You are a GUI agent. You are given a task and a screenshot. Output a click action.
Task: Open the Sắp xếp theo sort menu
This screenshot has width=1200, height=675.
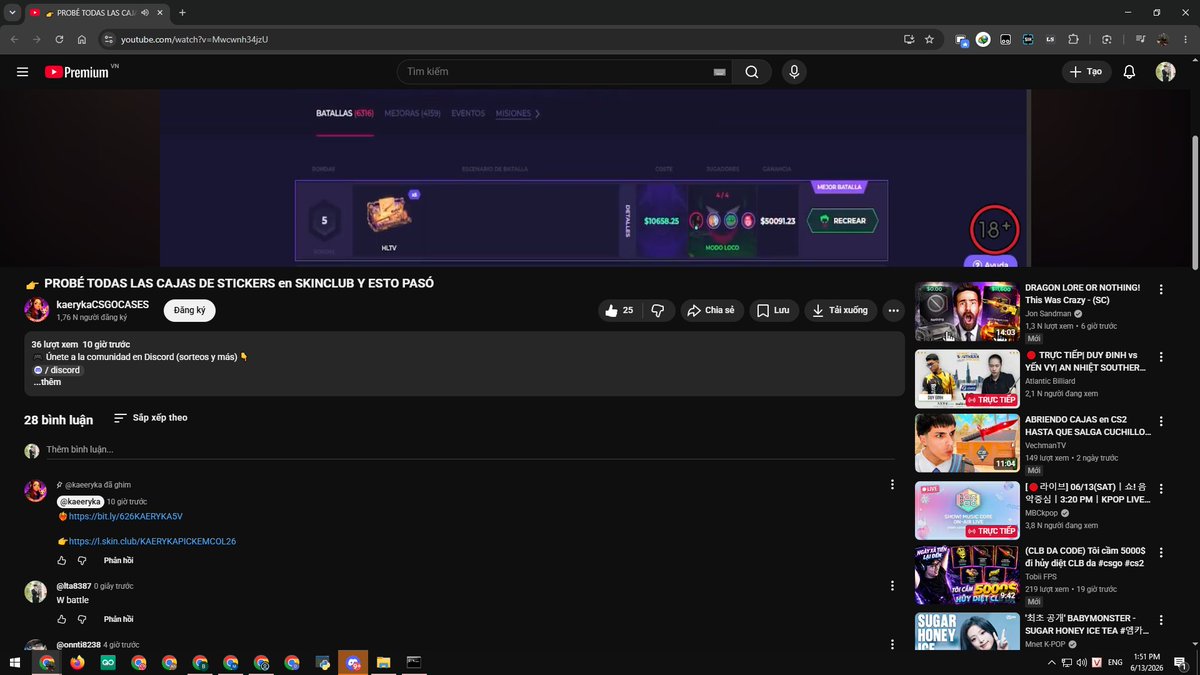tap(150, 418)
